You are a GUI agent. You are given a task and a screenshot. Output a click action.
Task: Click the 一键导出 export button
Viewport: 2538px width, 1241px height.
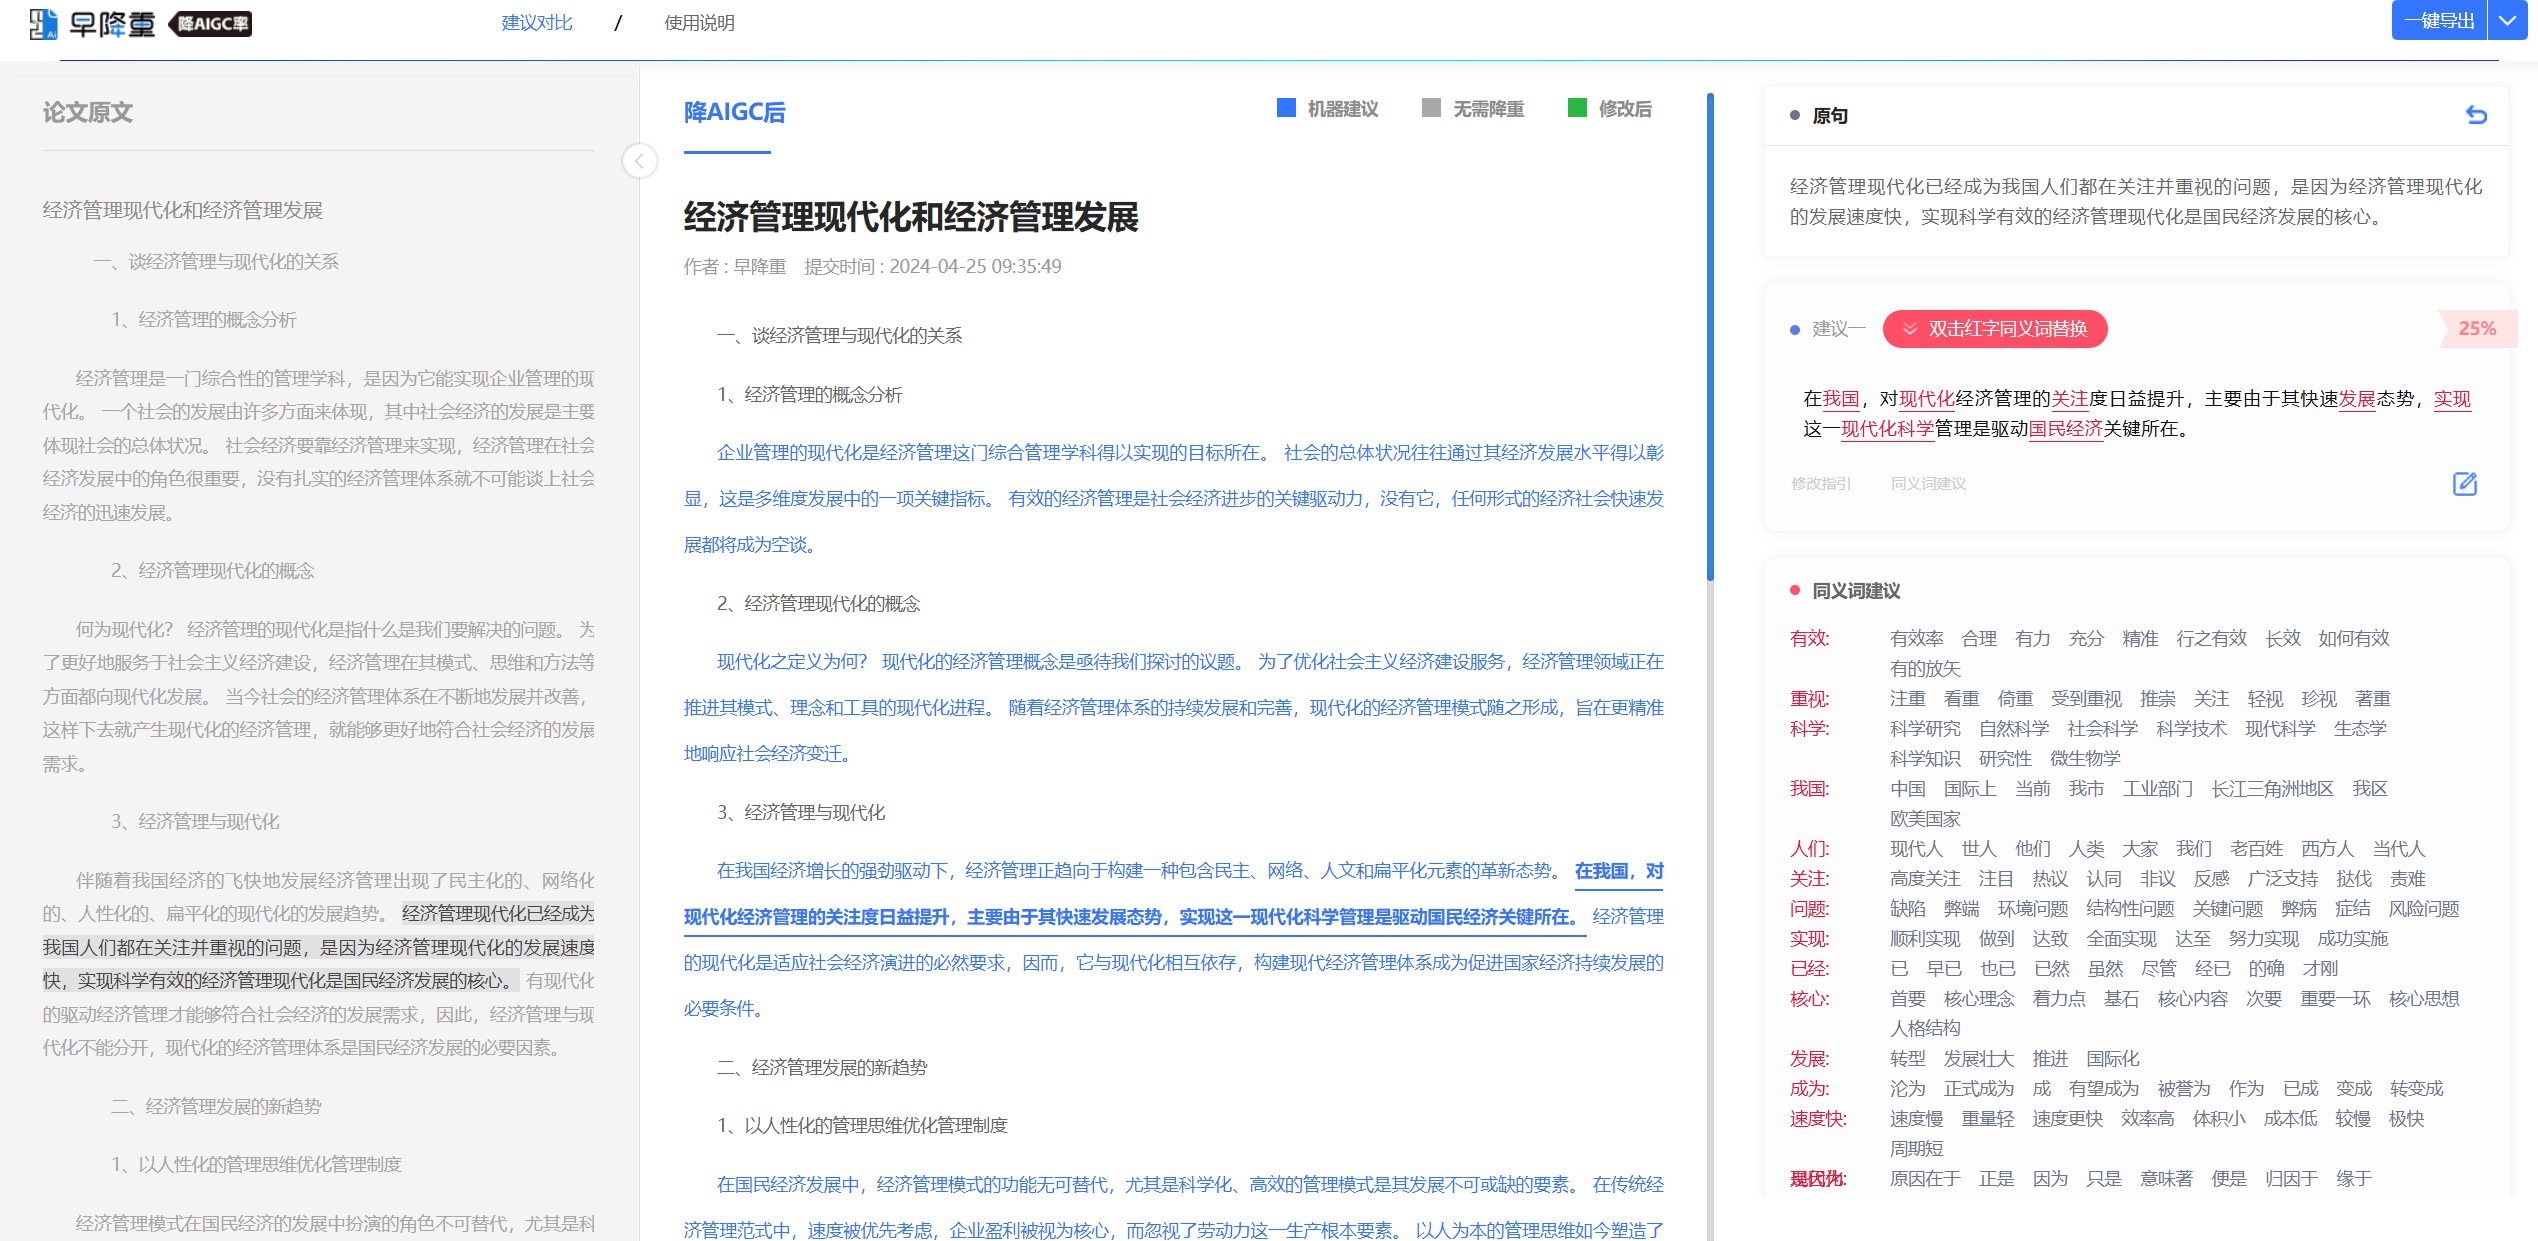pyautogui.click(x=2438, y=20)
